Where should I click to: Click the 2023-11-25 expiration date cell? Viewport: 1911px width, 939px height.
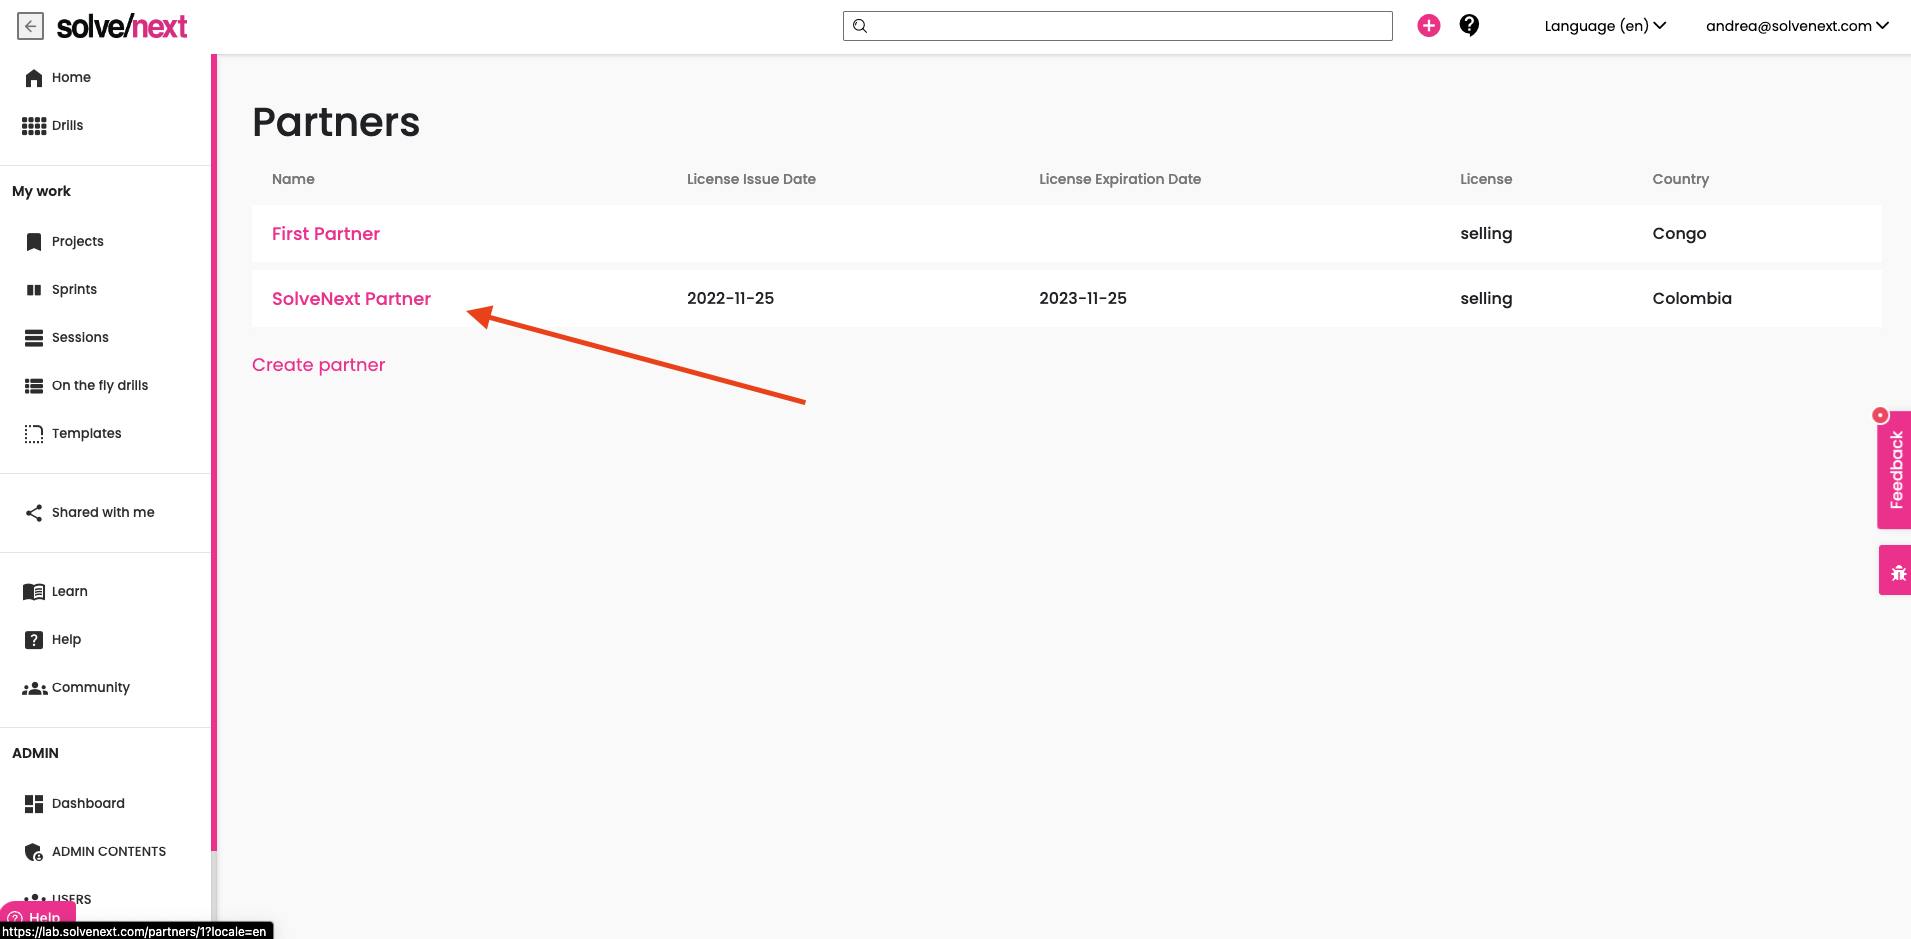click(x=1083, y=298)
